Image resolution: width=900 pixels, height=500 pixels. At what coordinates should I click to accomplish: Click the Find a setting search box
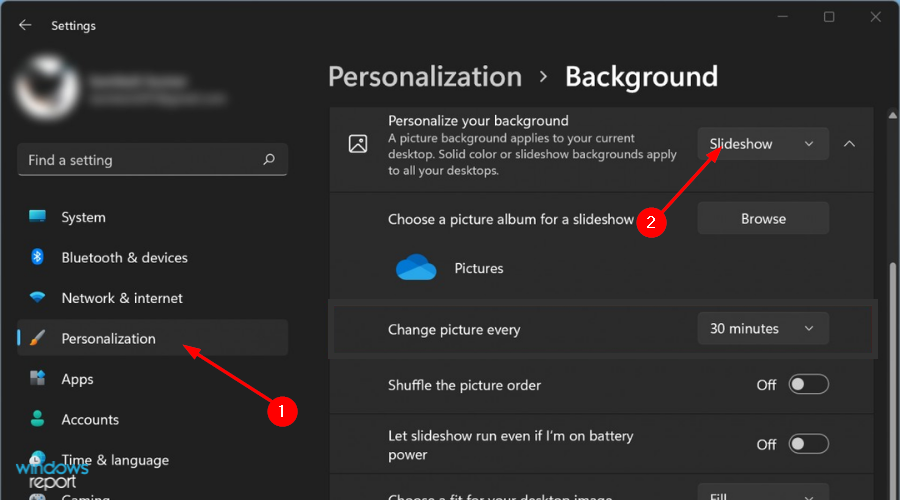click(140, 160)
